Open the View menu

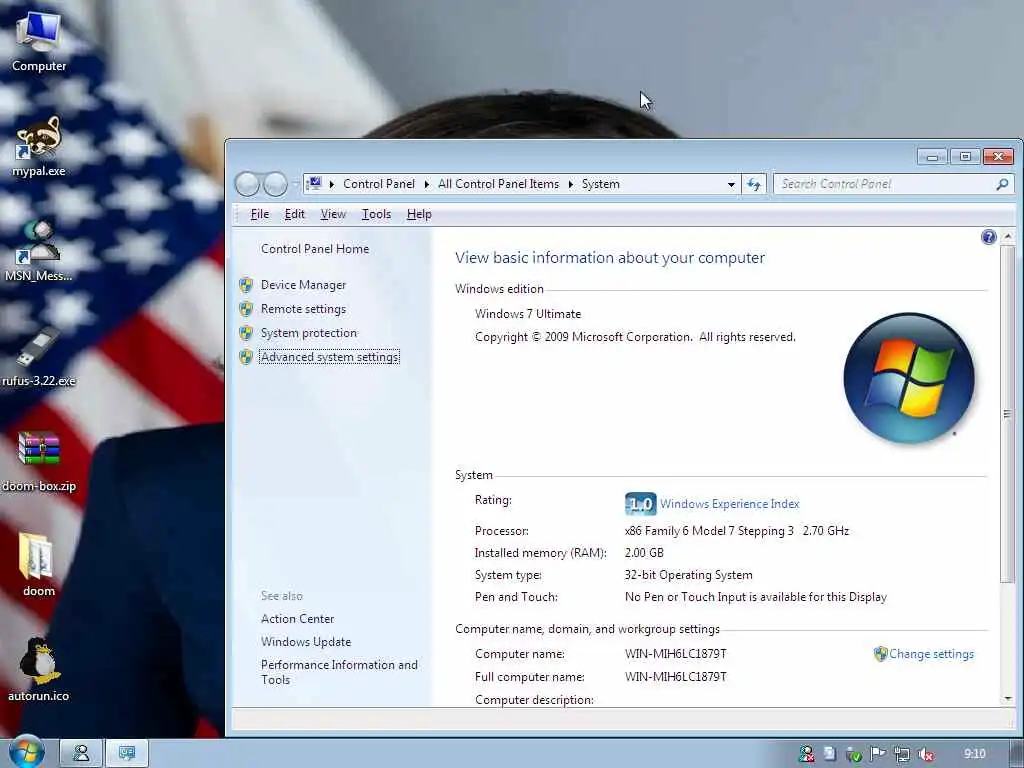(333, 214)
